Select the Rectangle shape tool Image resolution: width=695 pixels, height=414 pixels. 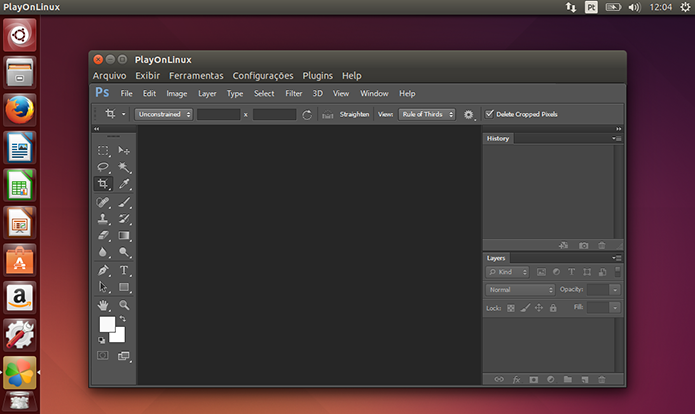pos(124,287)
